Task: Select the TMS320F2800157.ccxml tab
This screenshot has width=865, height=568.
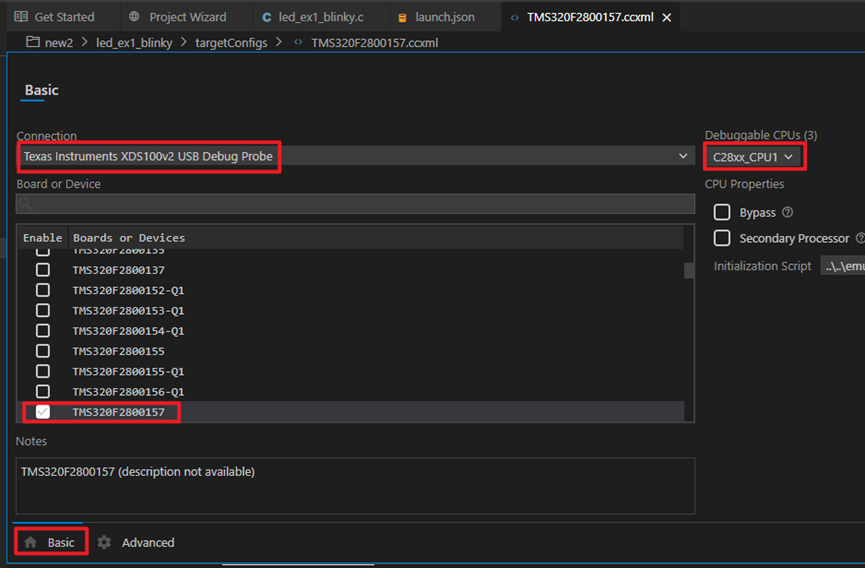Action: point(590,17)
